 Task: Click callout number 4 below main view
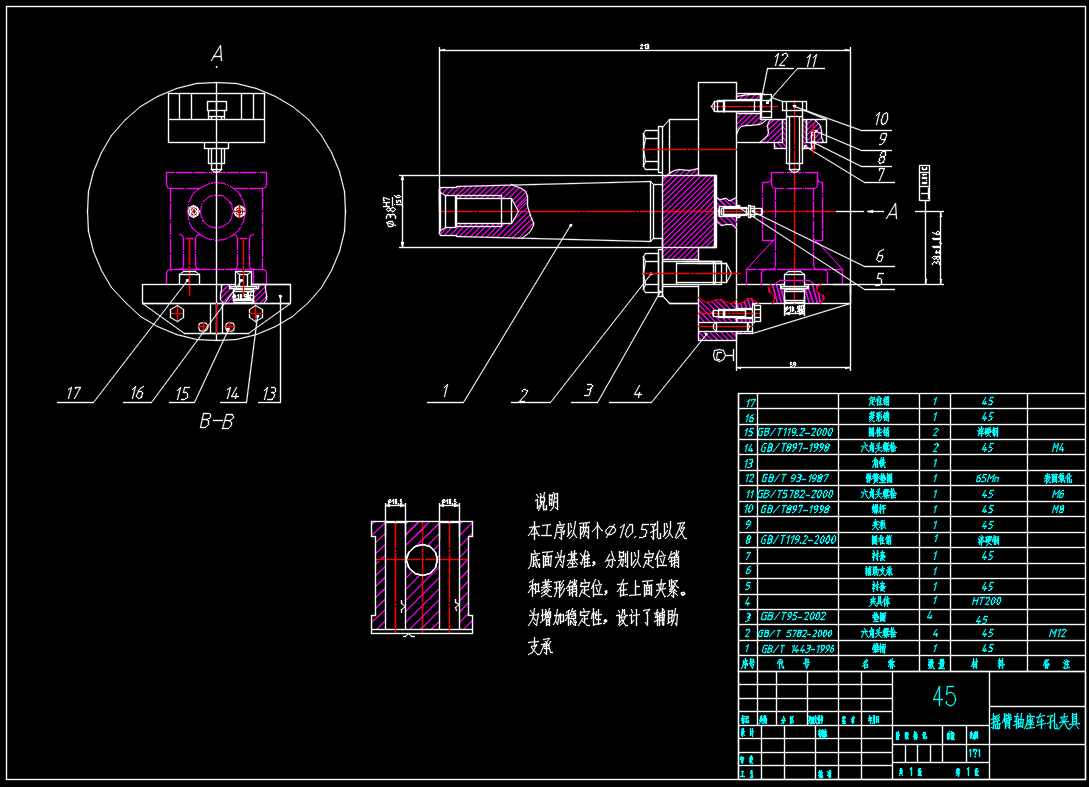pos(637,393)
